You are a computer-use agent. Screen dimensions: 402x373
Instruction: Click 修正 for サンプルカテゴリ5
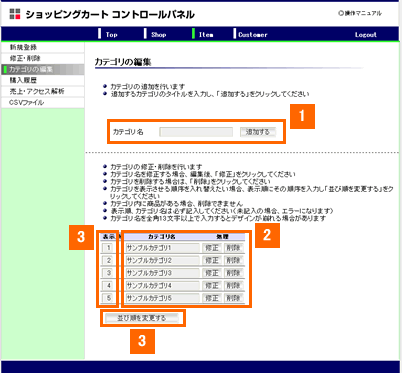click(x=212, y=298)
